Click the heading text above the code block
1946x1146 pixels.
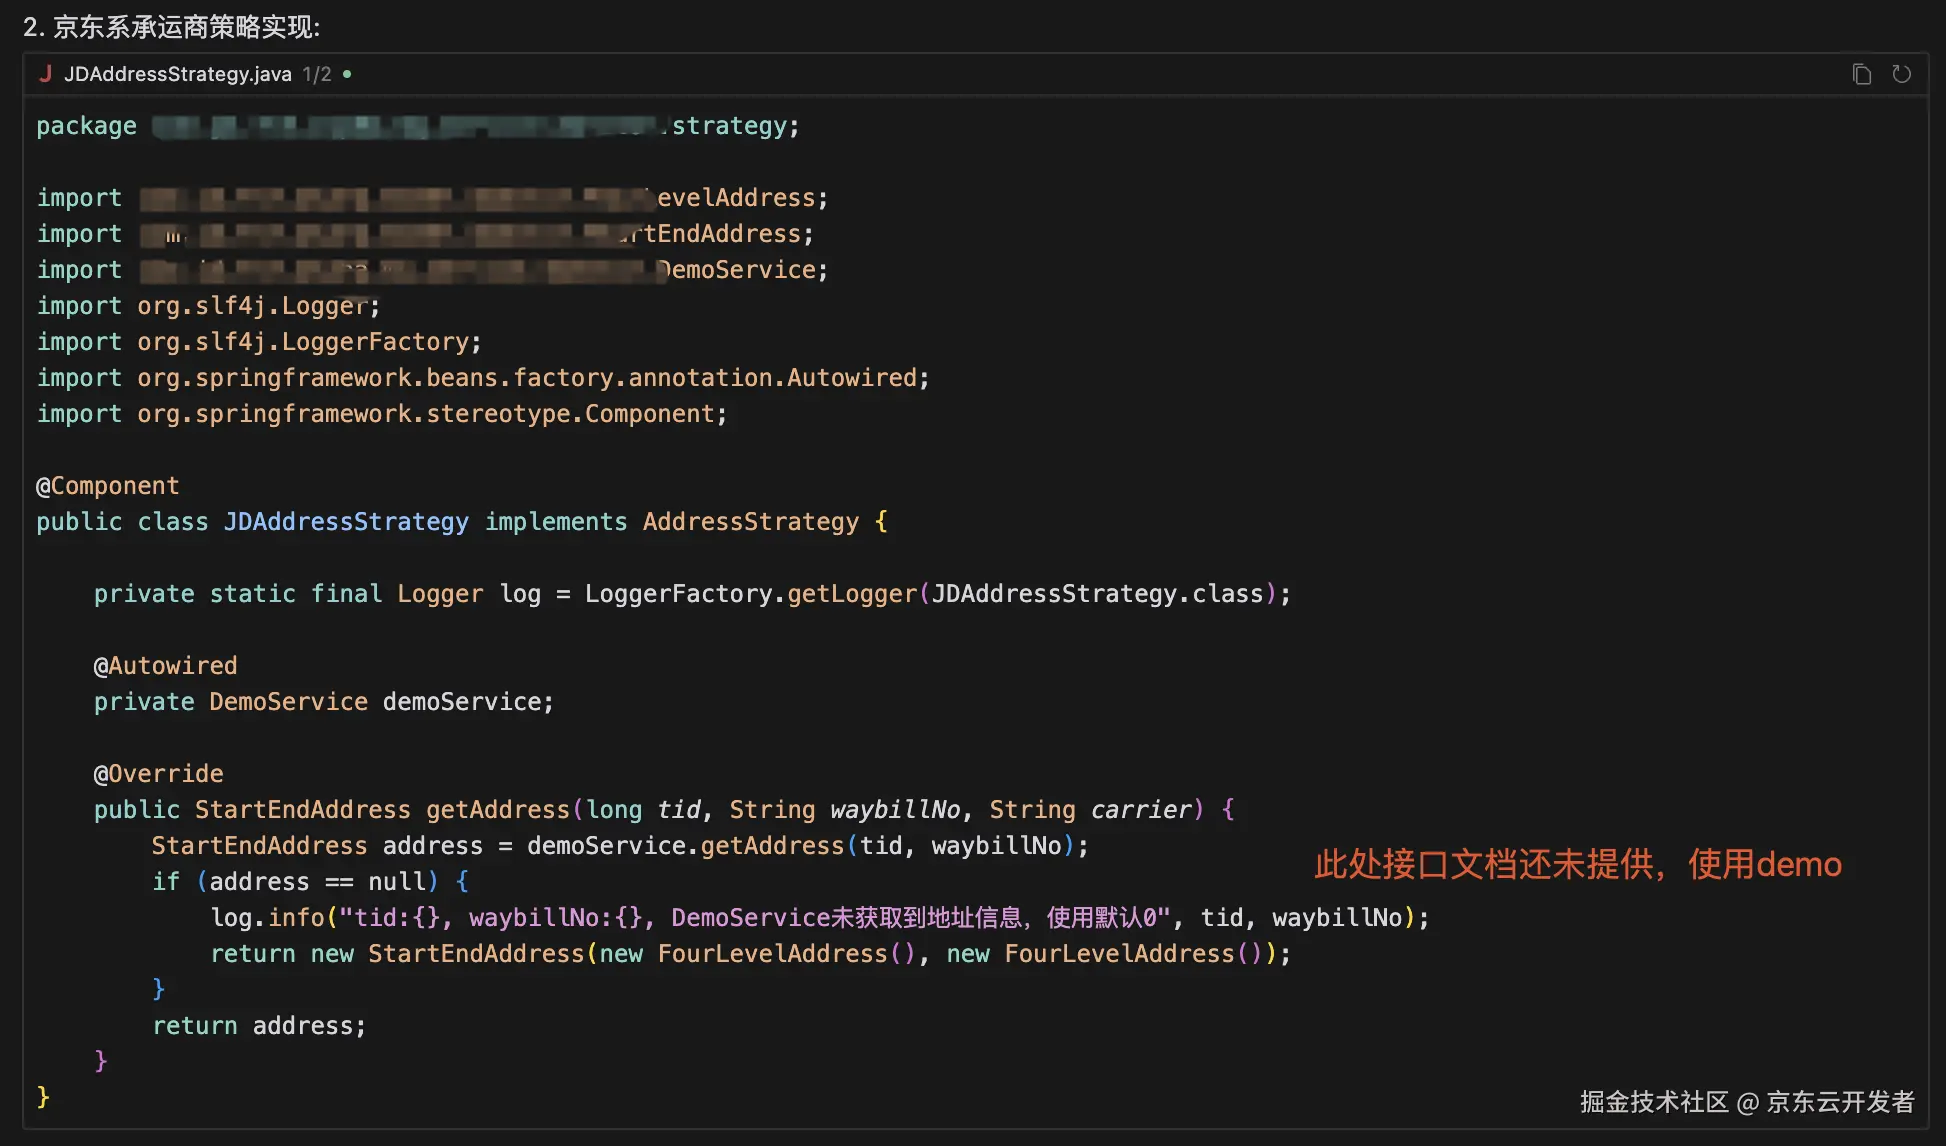coord(171,27)
